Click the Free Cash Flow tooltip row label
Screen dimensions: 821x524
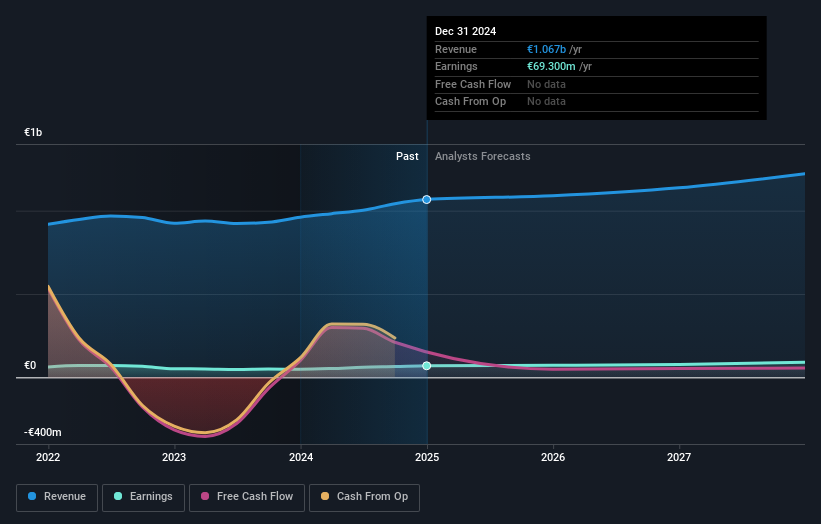473,84
